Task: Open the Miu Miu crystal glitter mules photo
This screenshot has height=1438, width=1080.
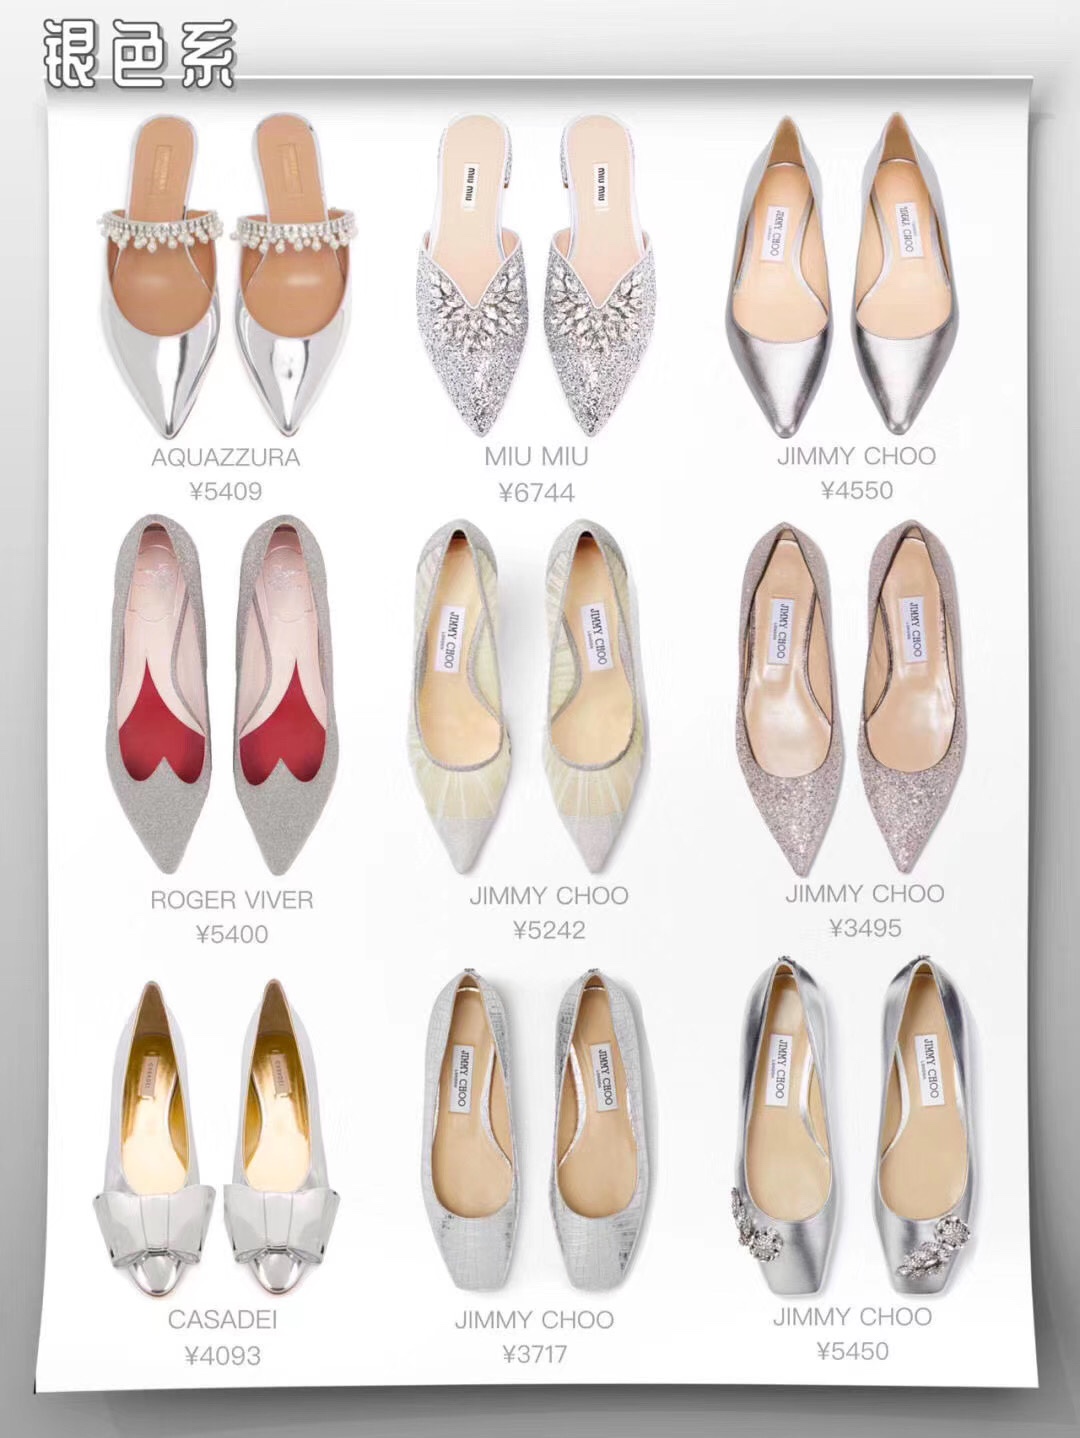Action: tap(537, 274)
